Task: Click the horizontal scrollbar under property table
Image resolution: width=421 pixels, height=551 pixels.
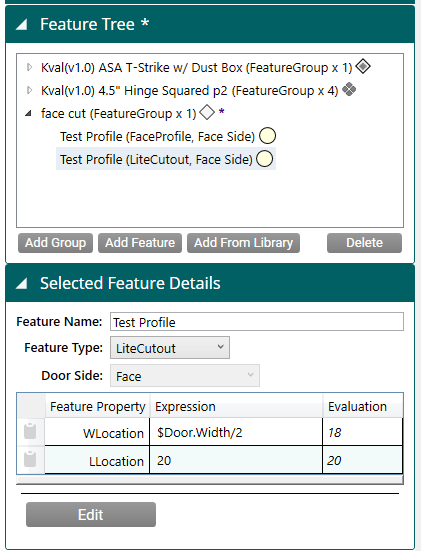Action: [210, 480]
